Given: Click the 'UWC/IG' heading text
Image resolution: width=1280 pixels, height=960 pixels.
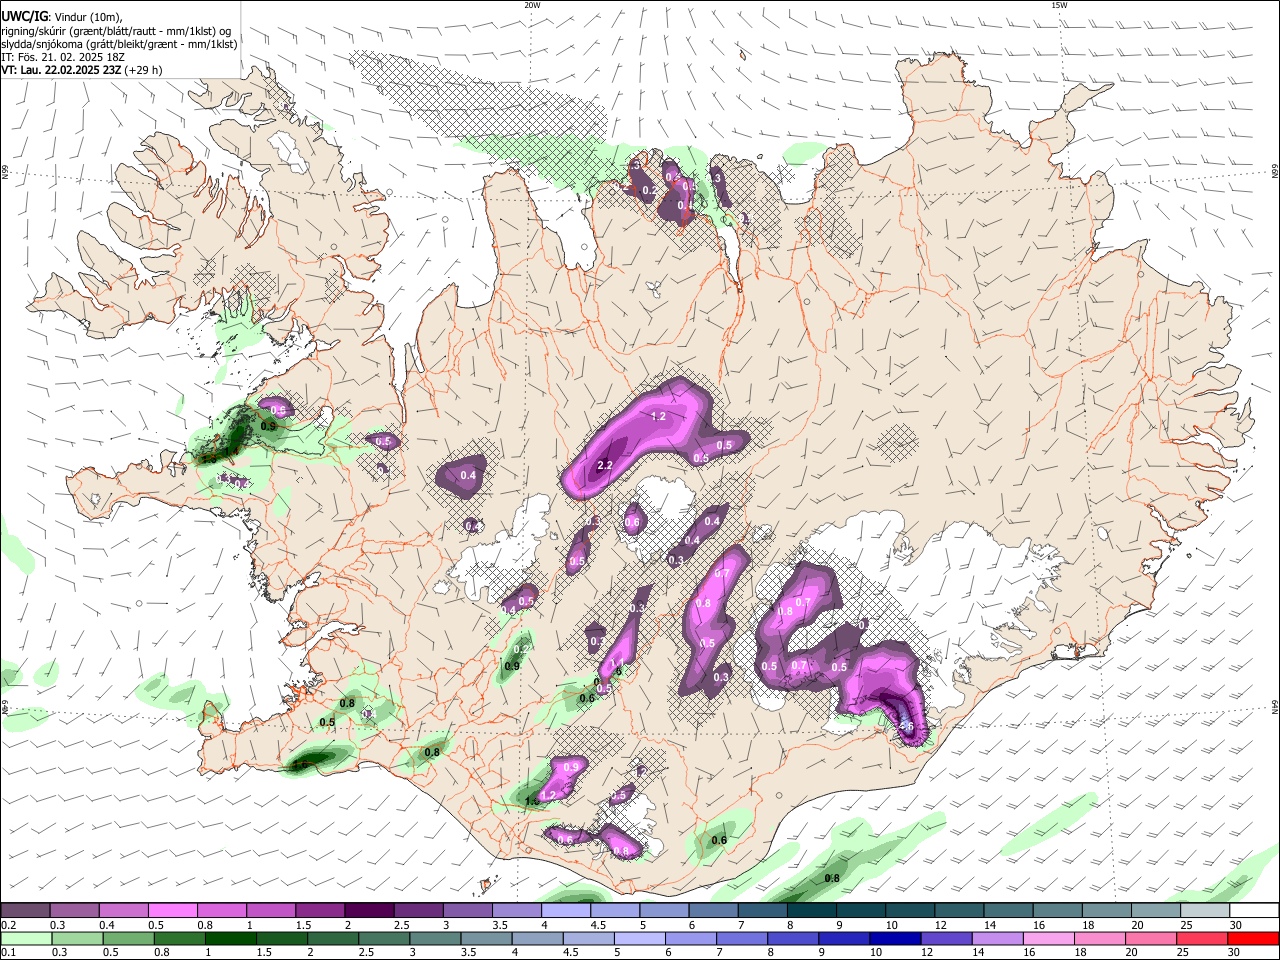Looking at the screenshot, I should click(23, 15).
